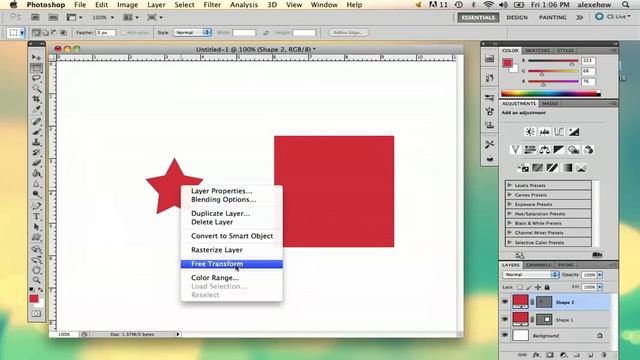Select the Eraser tool
Image resolution: width=640 pixels, height=360 pixels.
[36, 163]
